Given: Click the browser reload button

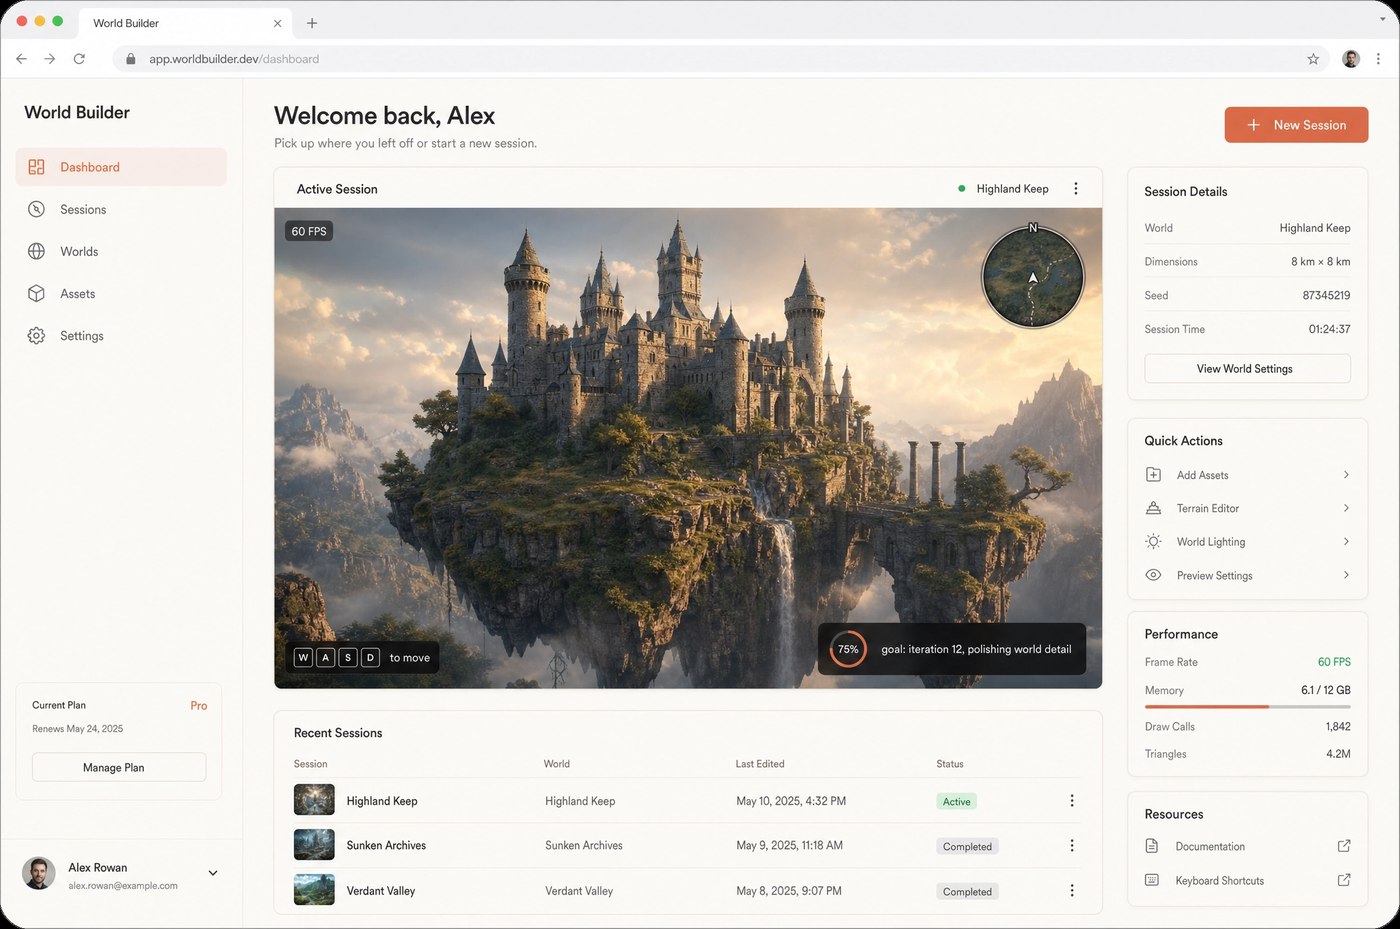Looking at the screenshot, I should tap(79, 59).
